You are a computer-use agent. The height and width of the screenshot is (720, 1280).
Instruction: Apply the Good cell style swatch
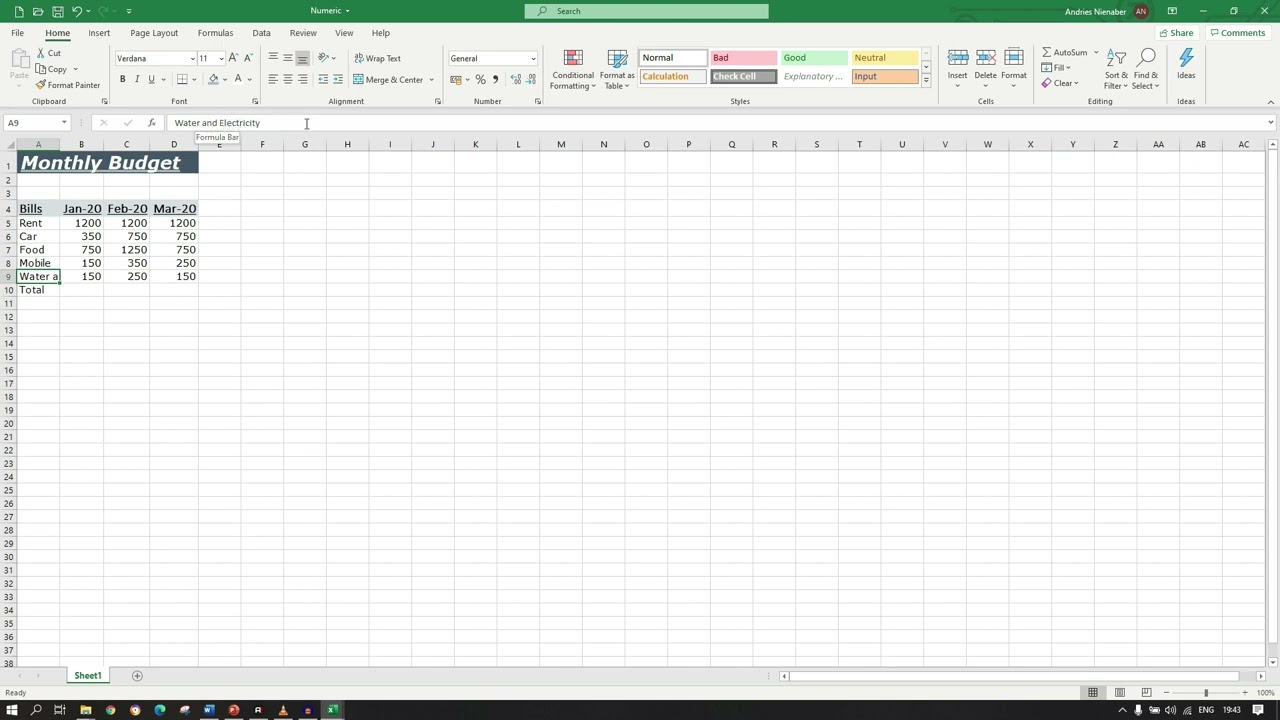813,58
